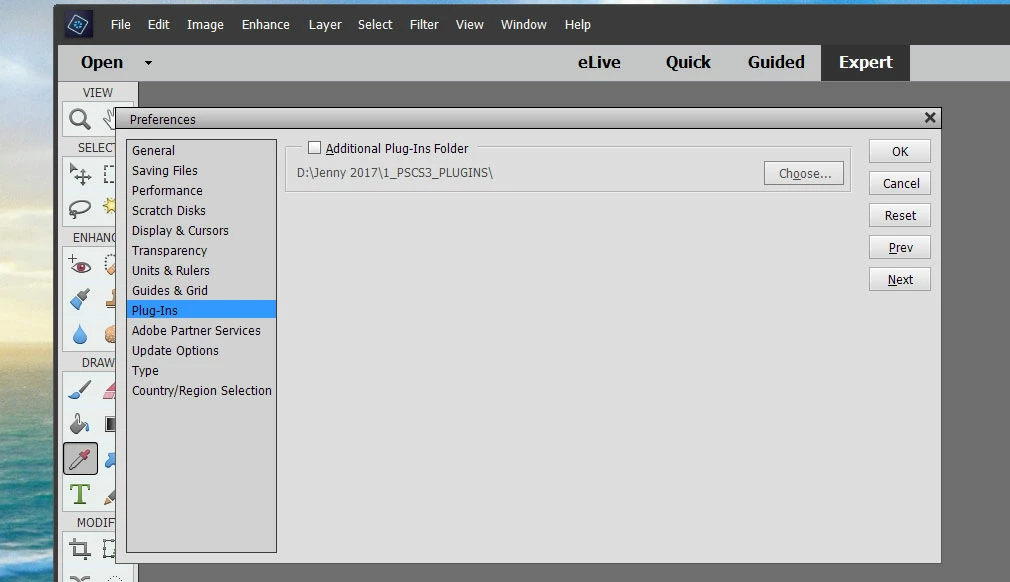The width and height of the screenshot is (1010, 582).
Task: Select the Spot Healing Brush tool
Action: [110, 265]
